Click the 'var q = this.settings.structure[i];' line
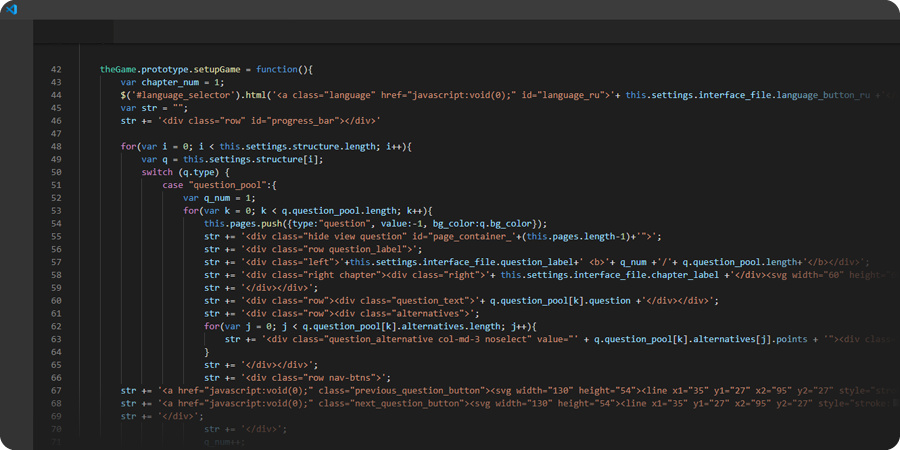 (232, 160)
